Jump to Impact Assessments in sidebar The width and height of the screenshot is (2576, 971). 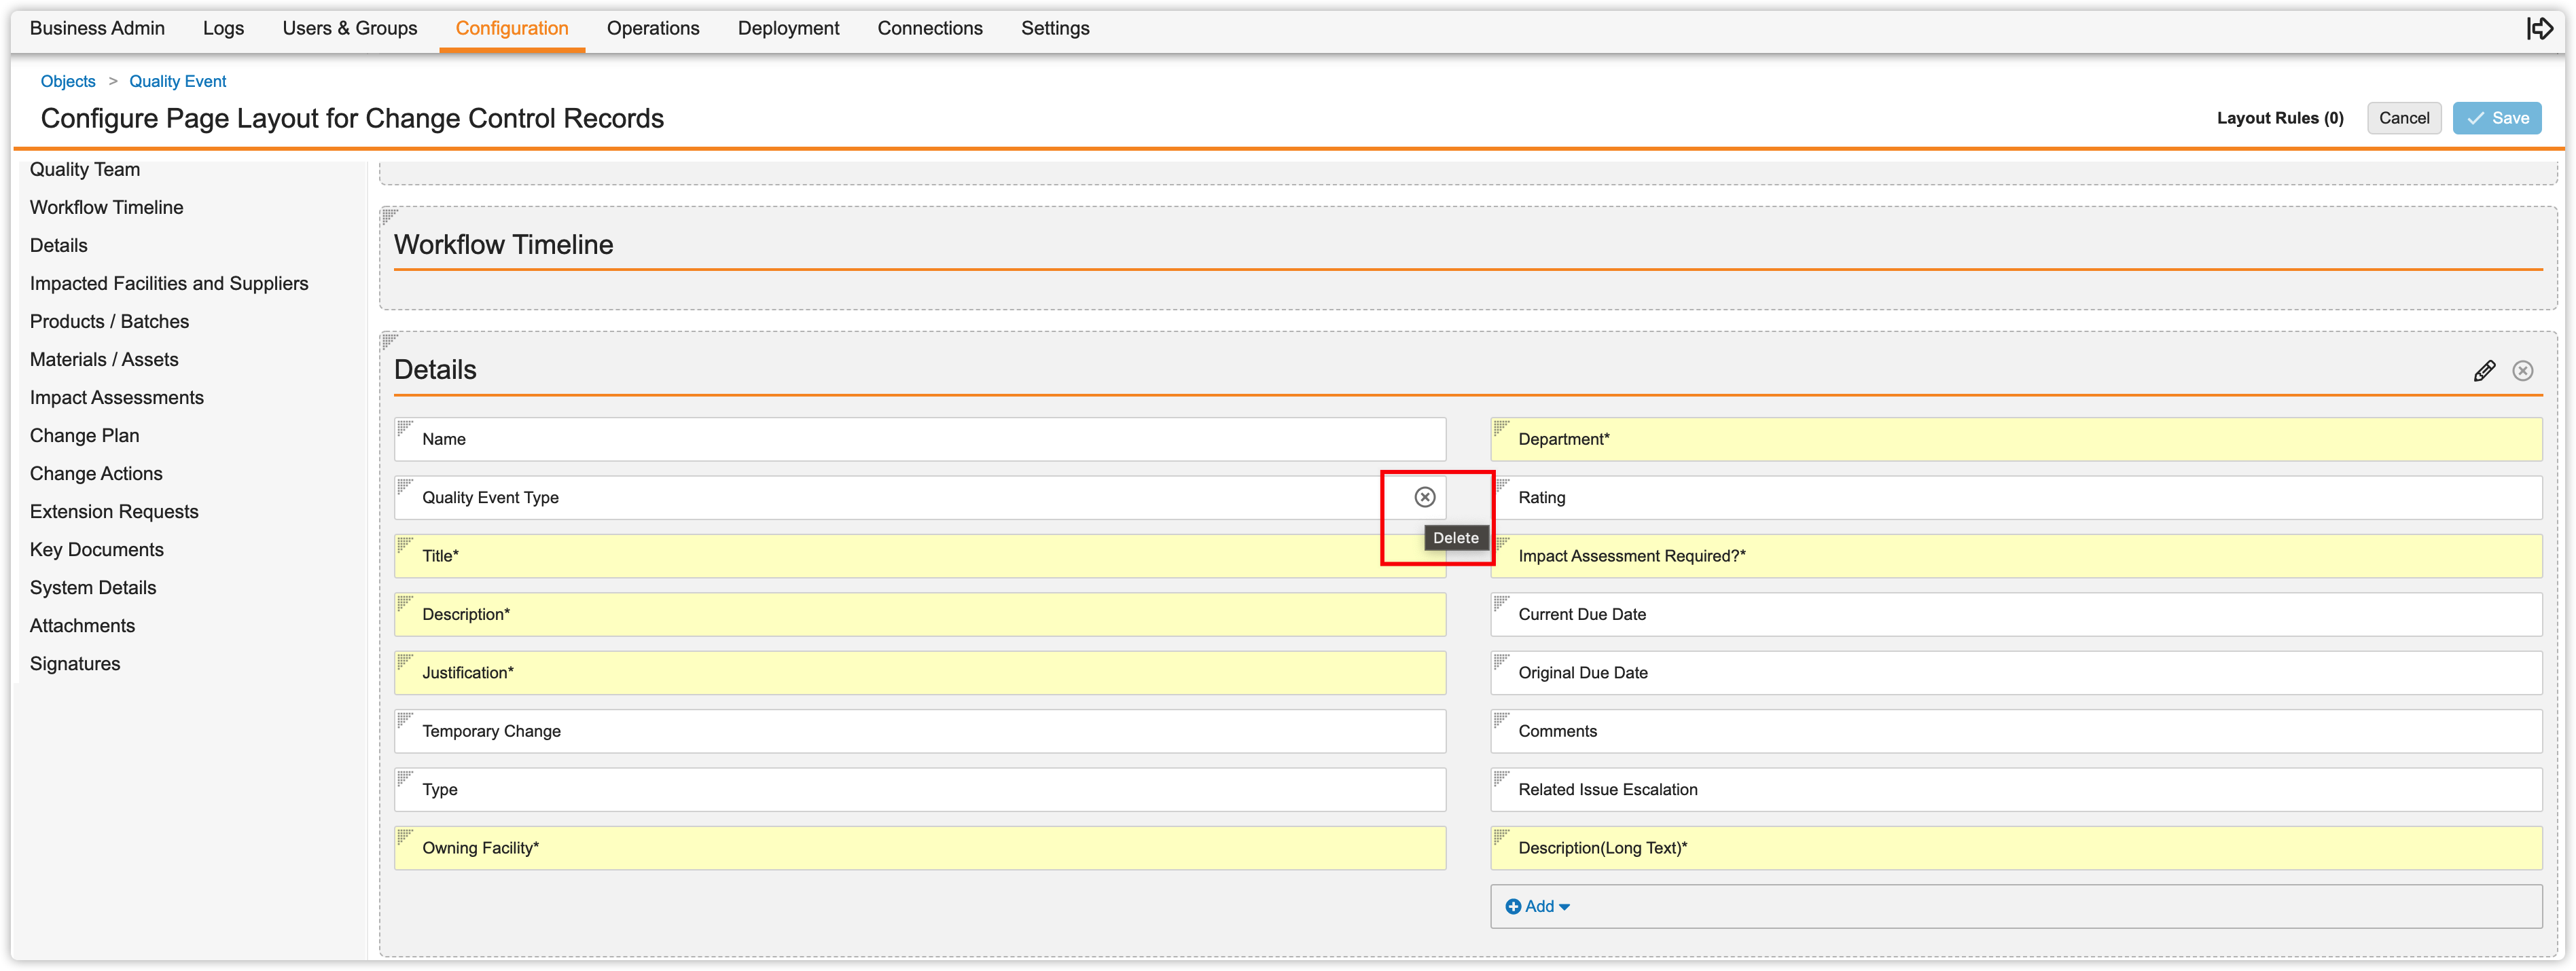tap(117, 397)
